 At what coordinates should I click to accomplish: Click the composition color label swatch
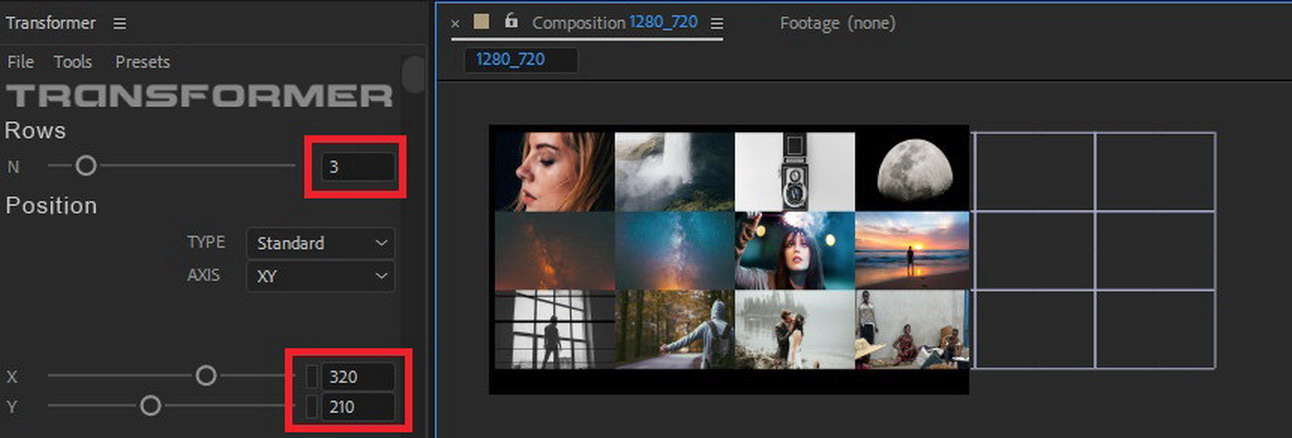click(x=481, y=21)
